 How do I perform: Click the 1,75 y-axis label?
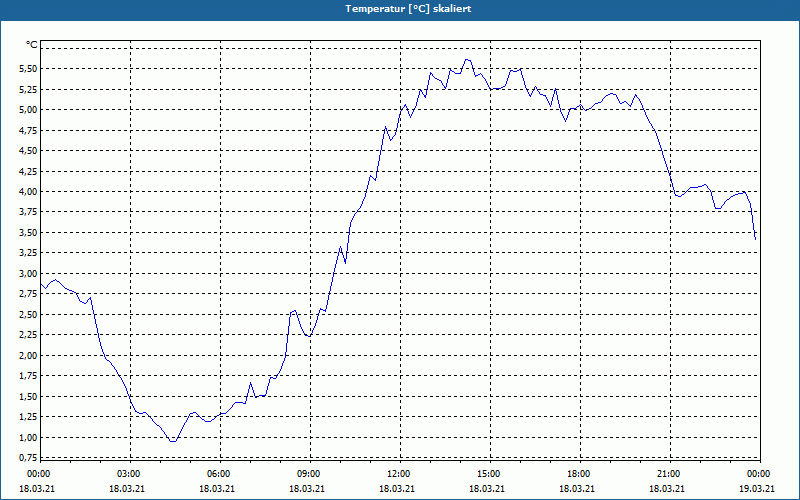tap(27, 376)
